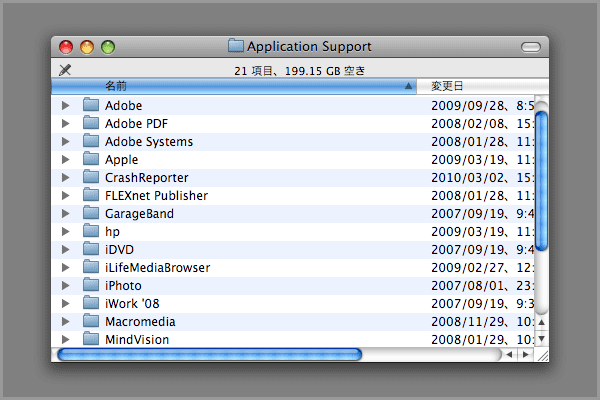Expand the iDVD disclosure triangle
The image size is (600, 400).
pyautogui.click(x=66, y=249)
